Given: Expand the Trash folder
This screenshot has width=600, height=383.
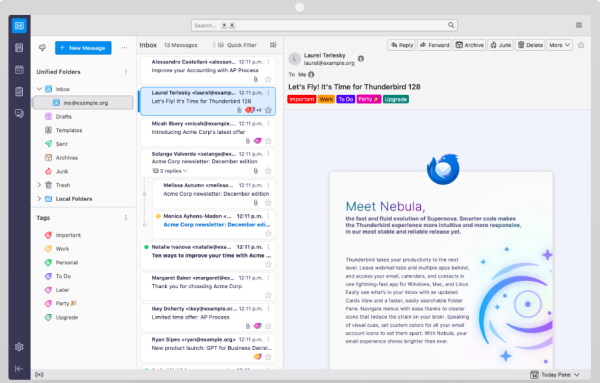Looking at the screenshot, I should click(x=39, y=185).
